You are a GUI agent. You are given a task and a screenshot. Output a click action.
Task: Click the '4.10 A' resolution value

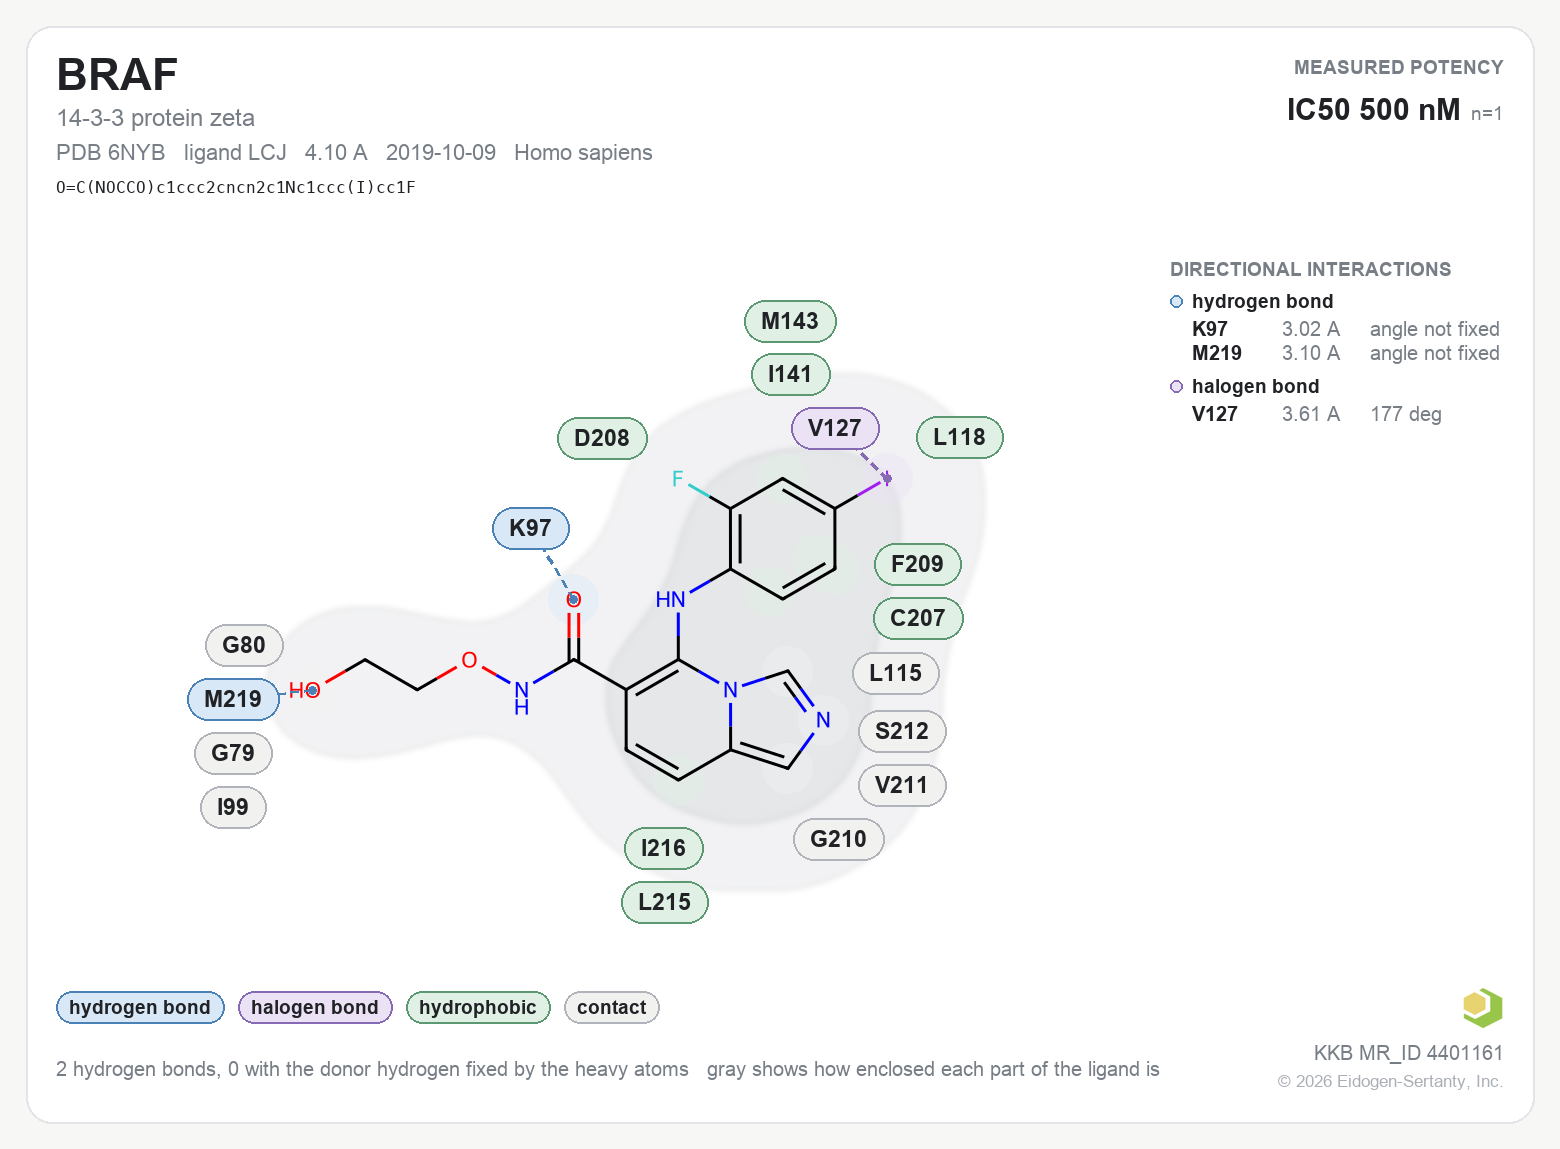(336, 152)
